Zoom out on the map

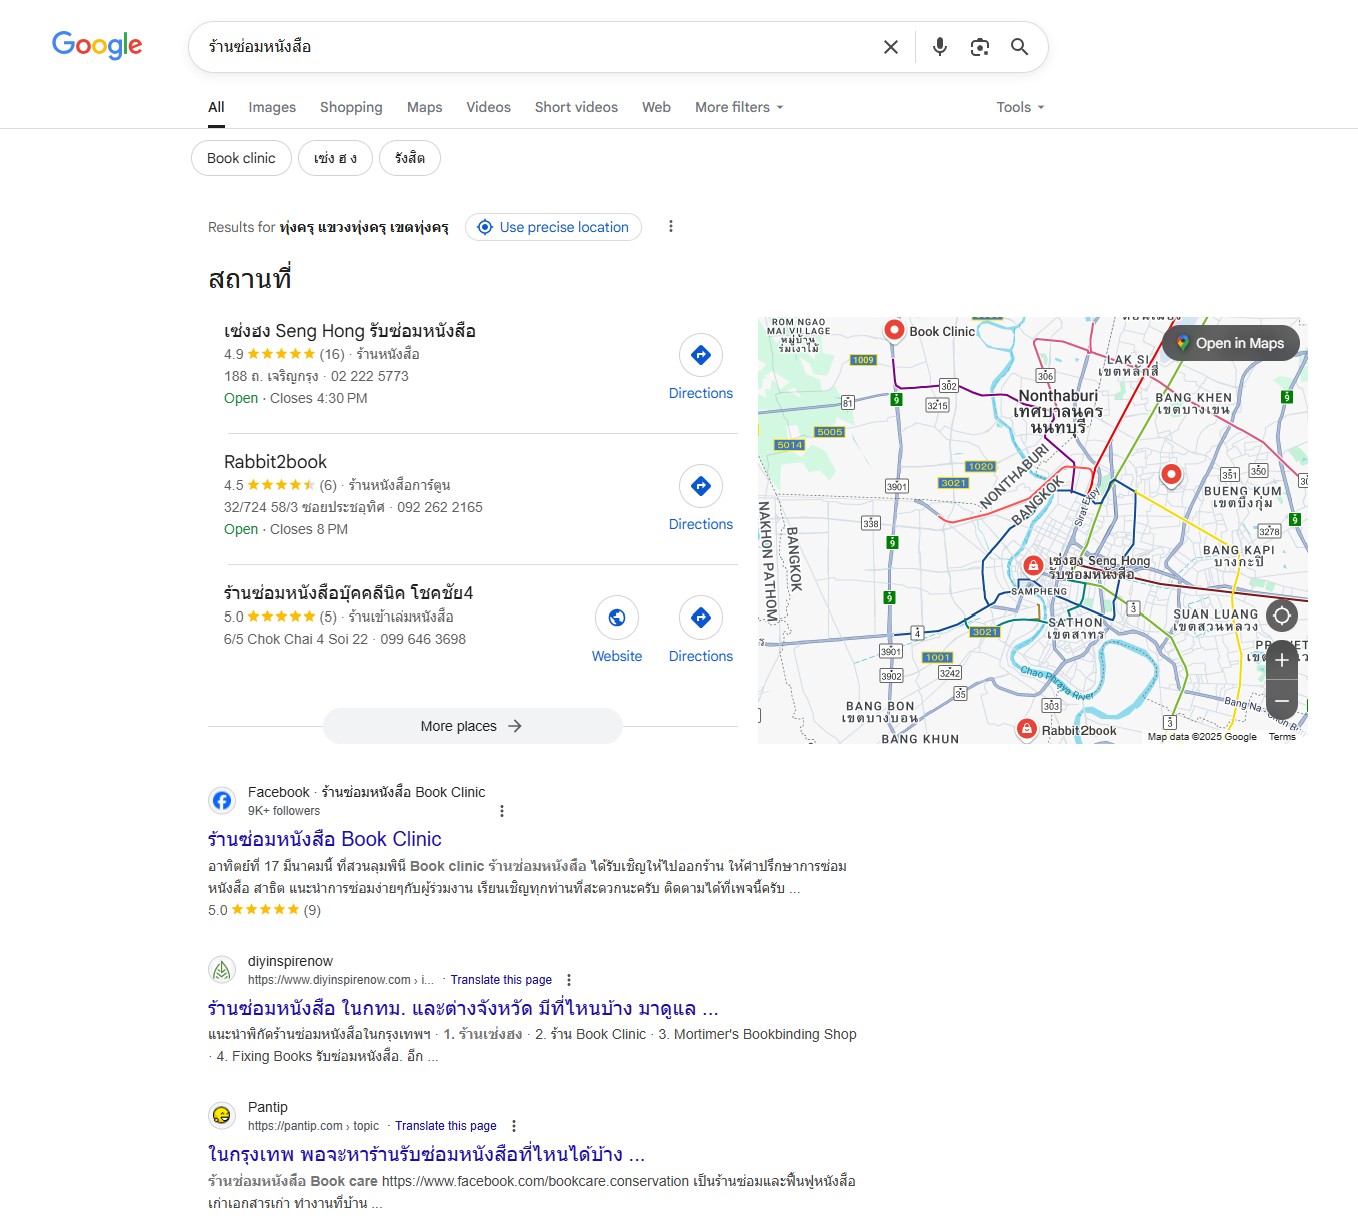point(1281,701)
